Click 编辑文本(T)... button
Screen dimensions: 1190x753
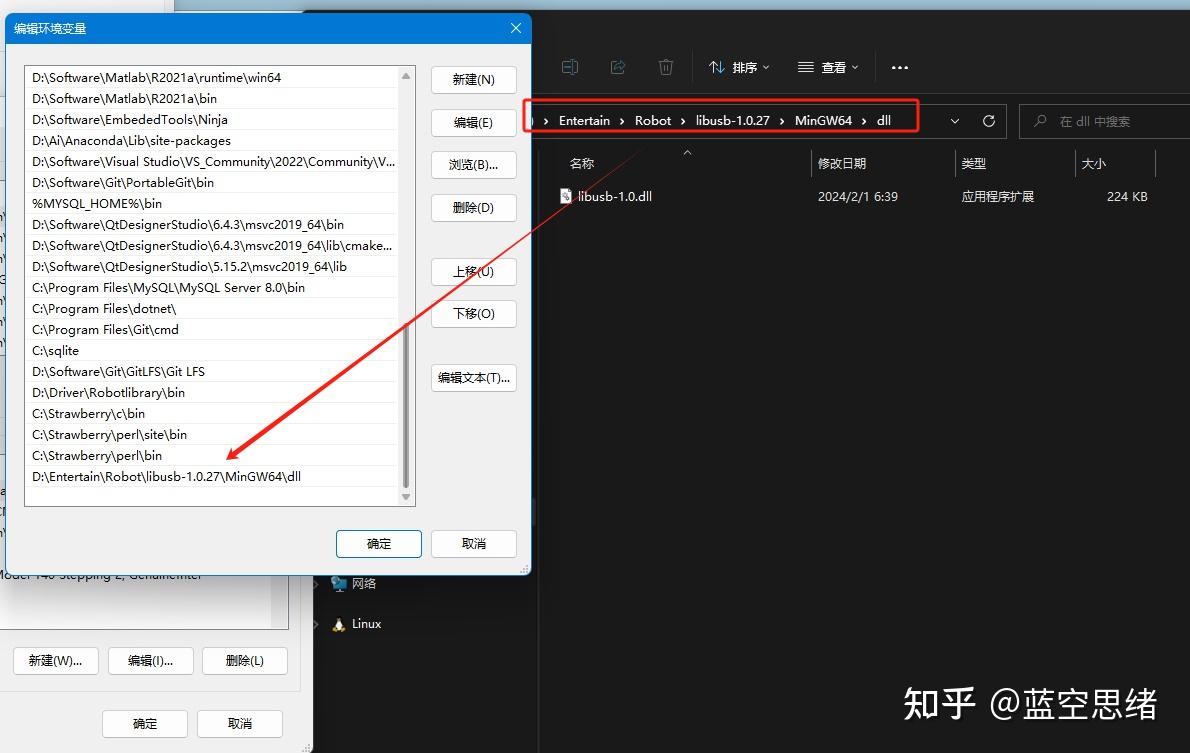474,377
